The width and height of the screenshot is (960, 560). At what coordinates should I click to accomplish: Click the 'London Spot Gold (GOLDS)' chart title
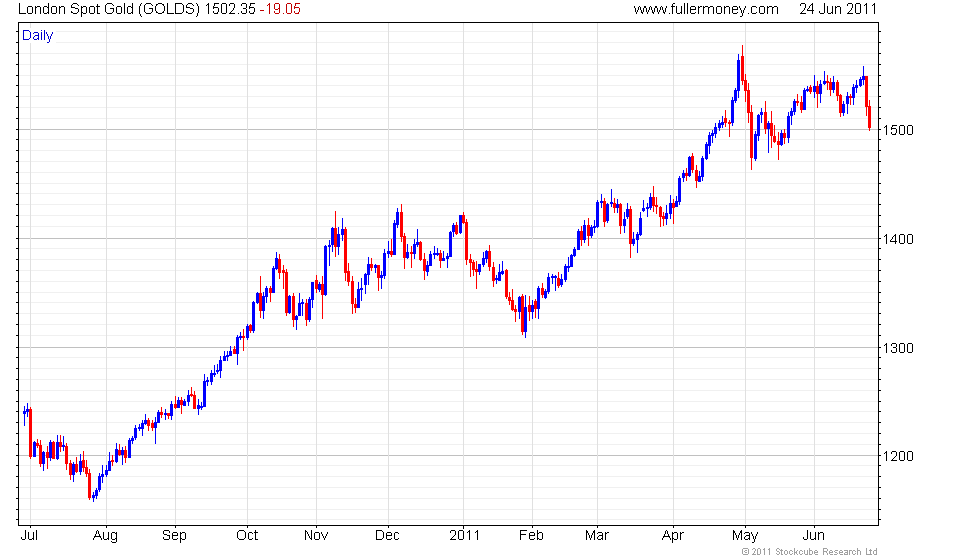pos(109,9)
